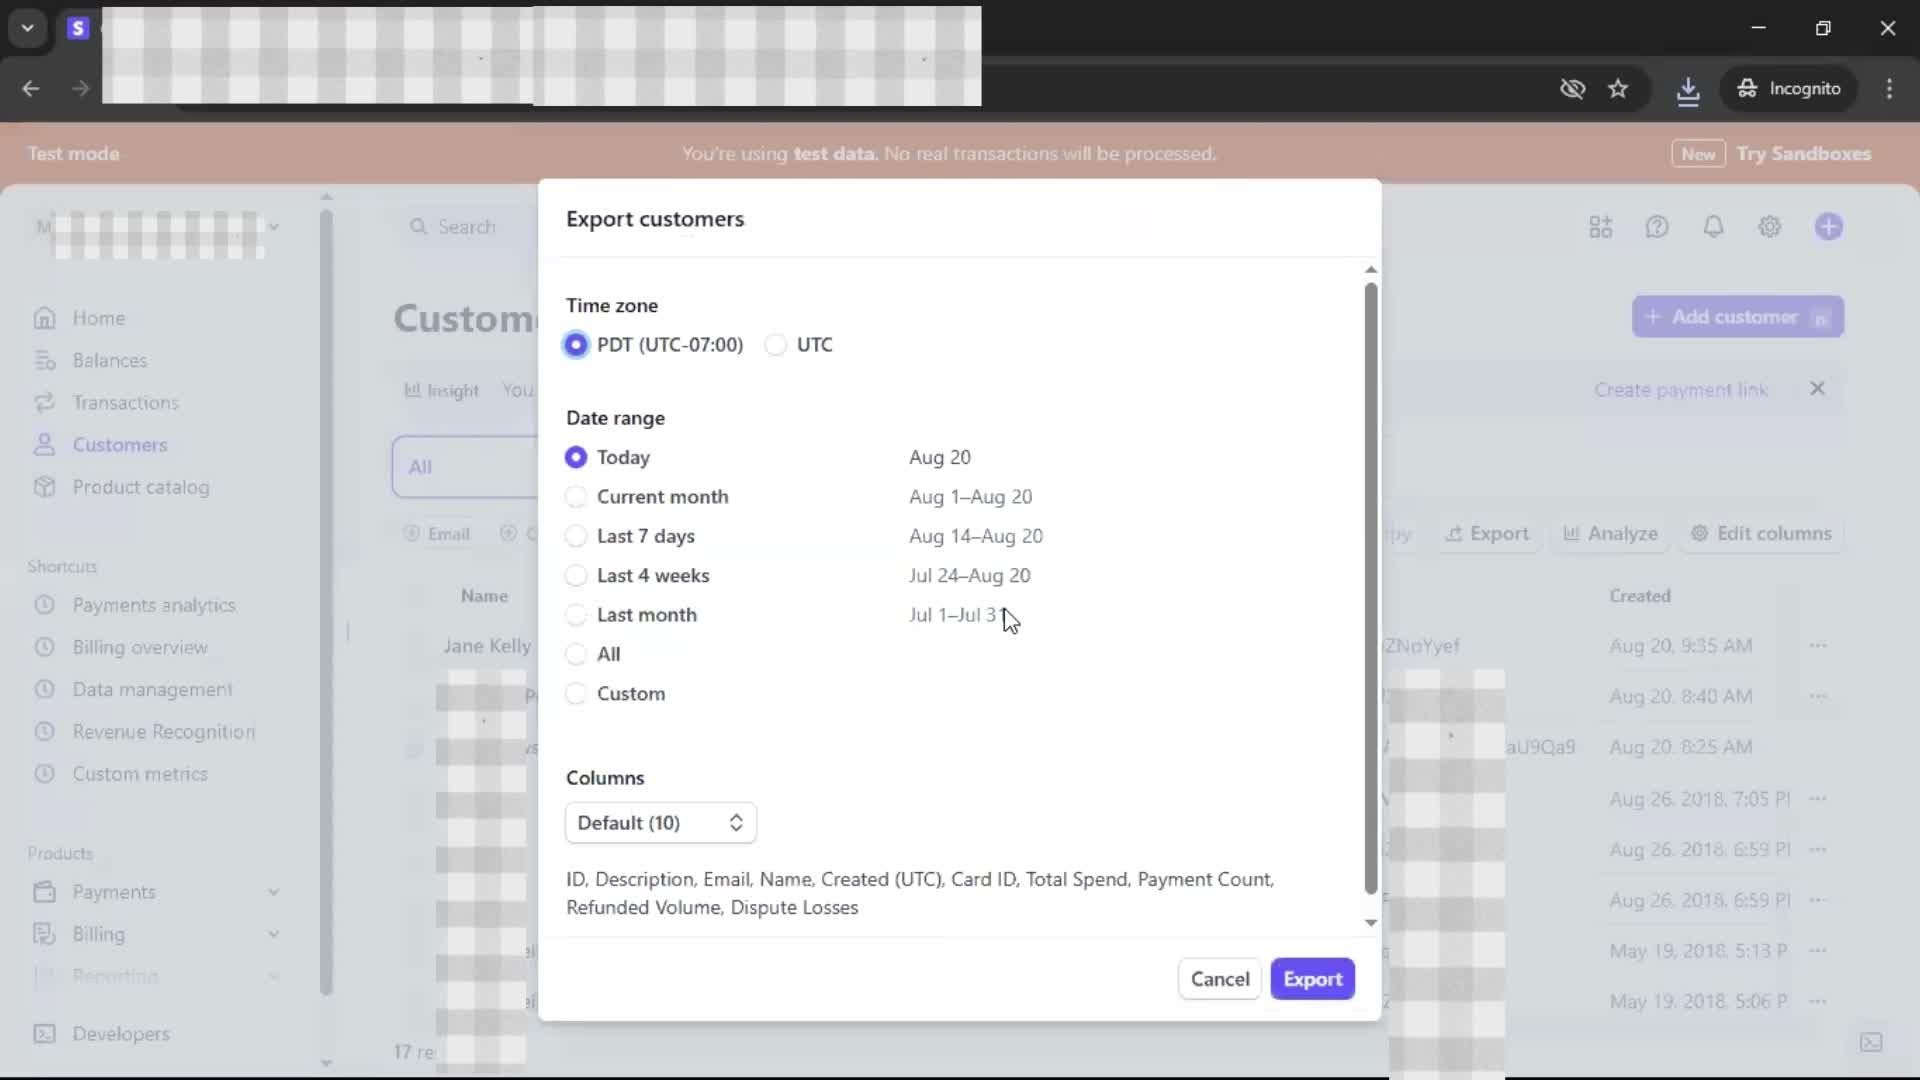Open the Default (10) columns dropdown
The image size is (1920, 1080).
tap(660, 823)
